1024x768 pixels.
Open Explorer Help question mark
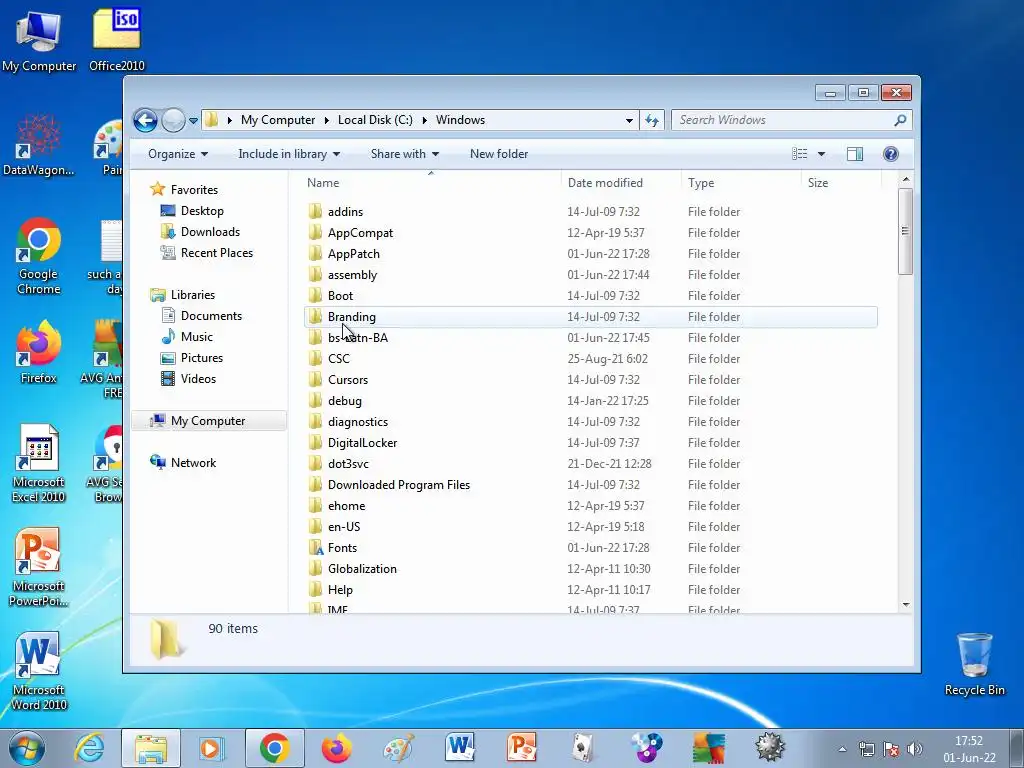tap(891, 154)
